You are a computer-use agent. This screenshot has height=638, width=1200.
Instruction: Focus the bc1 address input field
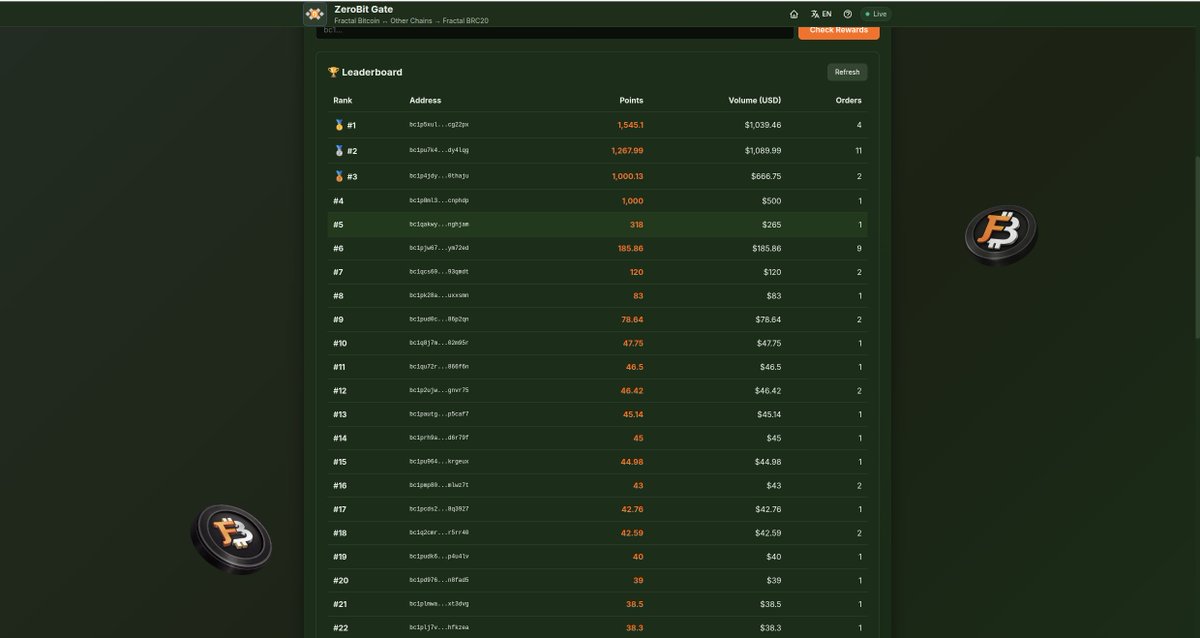click(x=555, y=30)
